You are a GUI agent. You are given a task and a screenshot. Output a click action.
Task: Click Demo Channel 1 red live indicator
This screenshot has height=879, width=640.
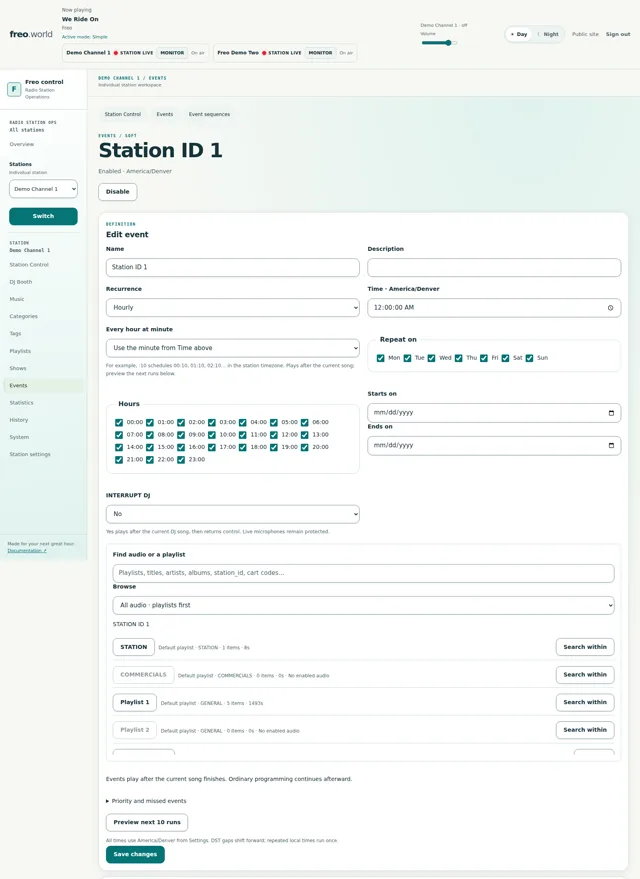(115, 53)
